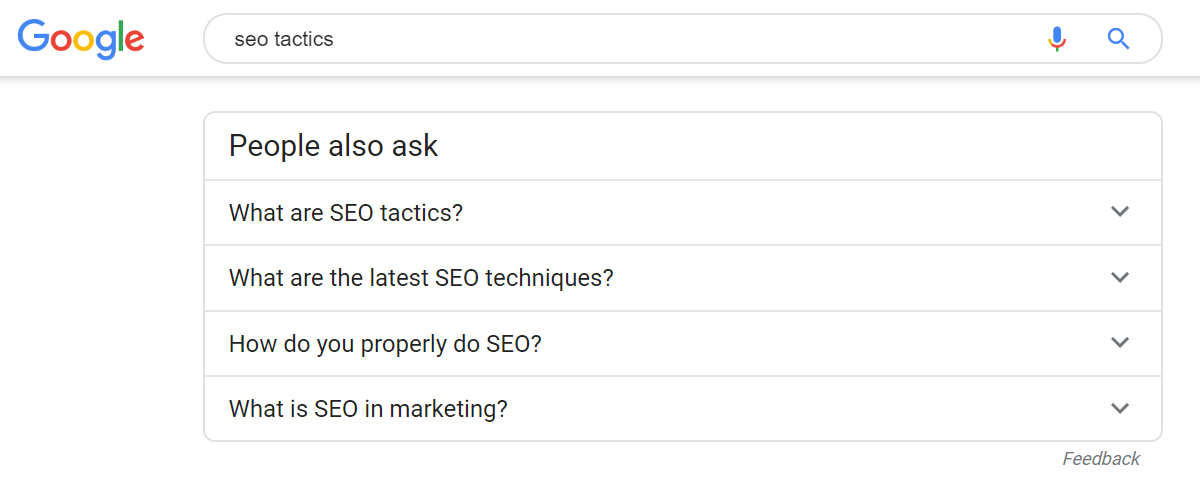
Task: Click header bar space right of search box
Action: point(1180,40)
